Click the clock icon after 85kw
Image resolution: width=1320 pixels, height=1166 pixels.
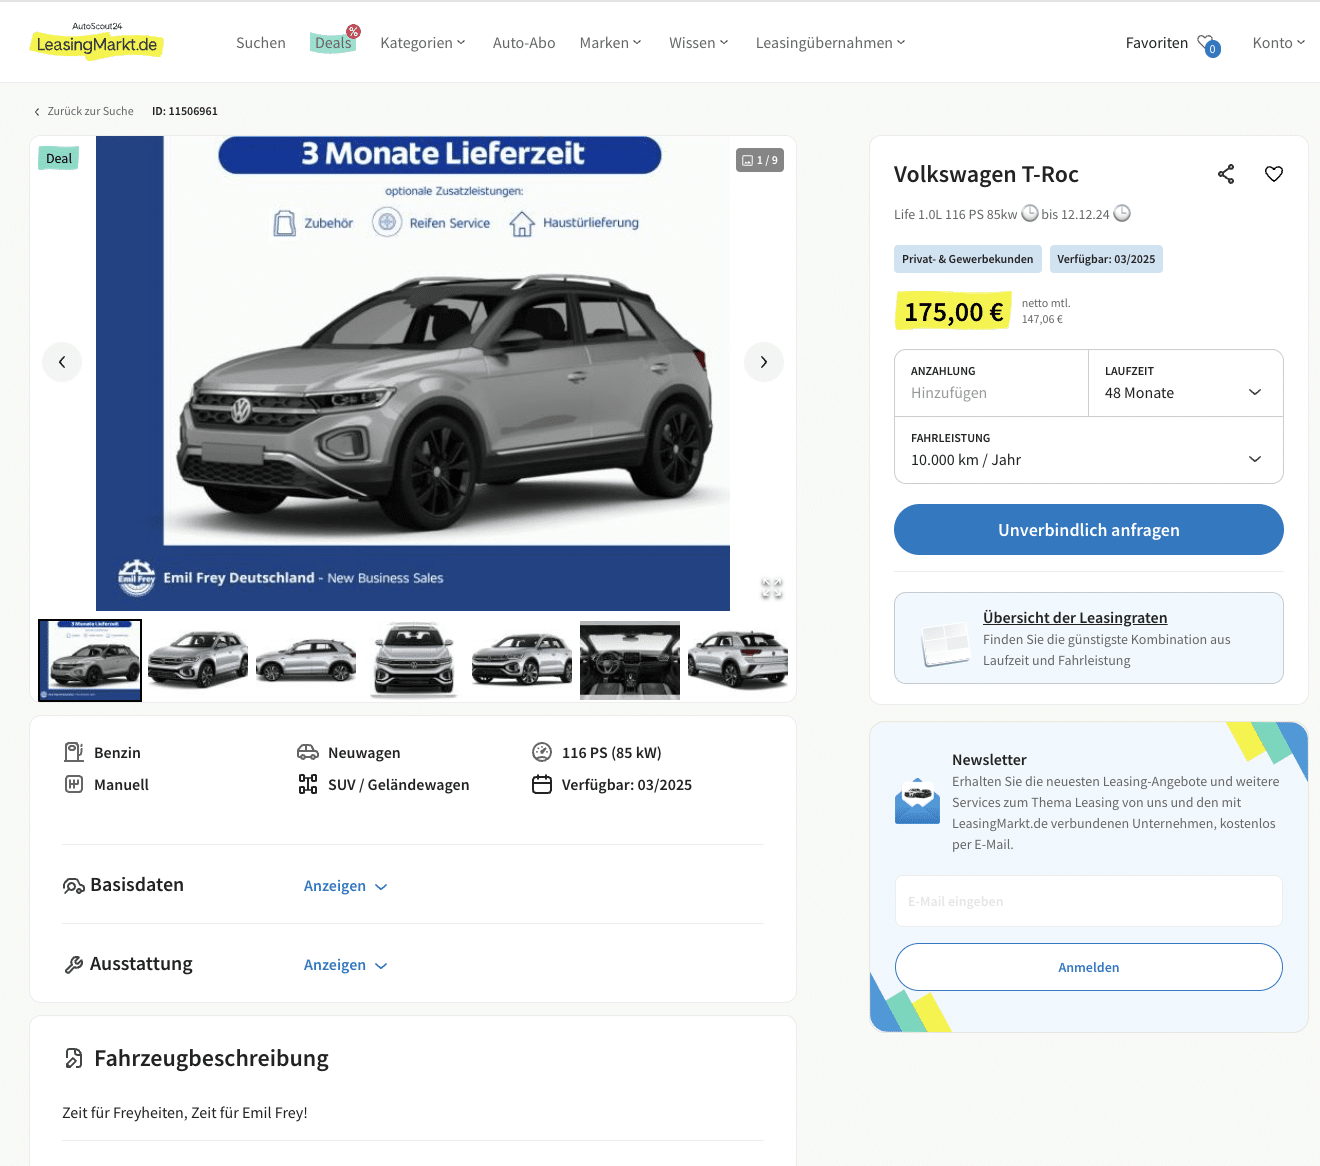(1030, 213)
